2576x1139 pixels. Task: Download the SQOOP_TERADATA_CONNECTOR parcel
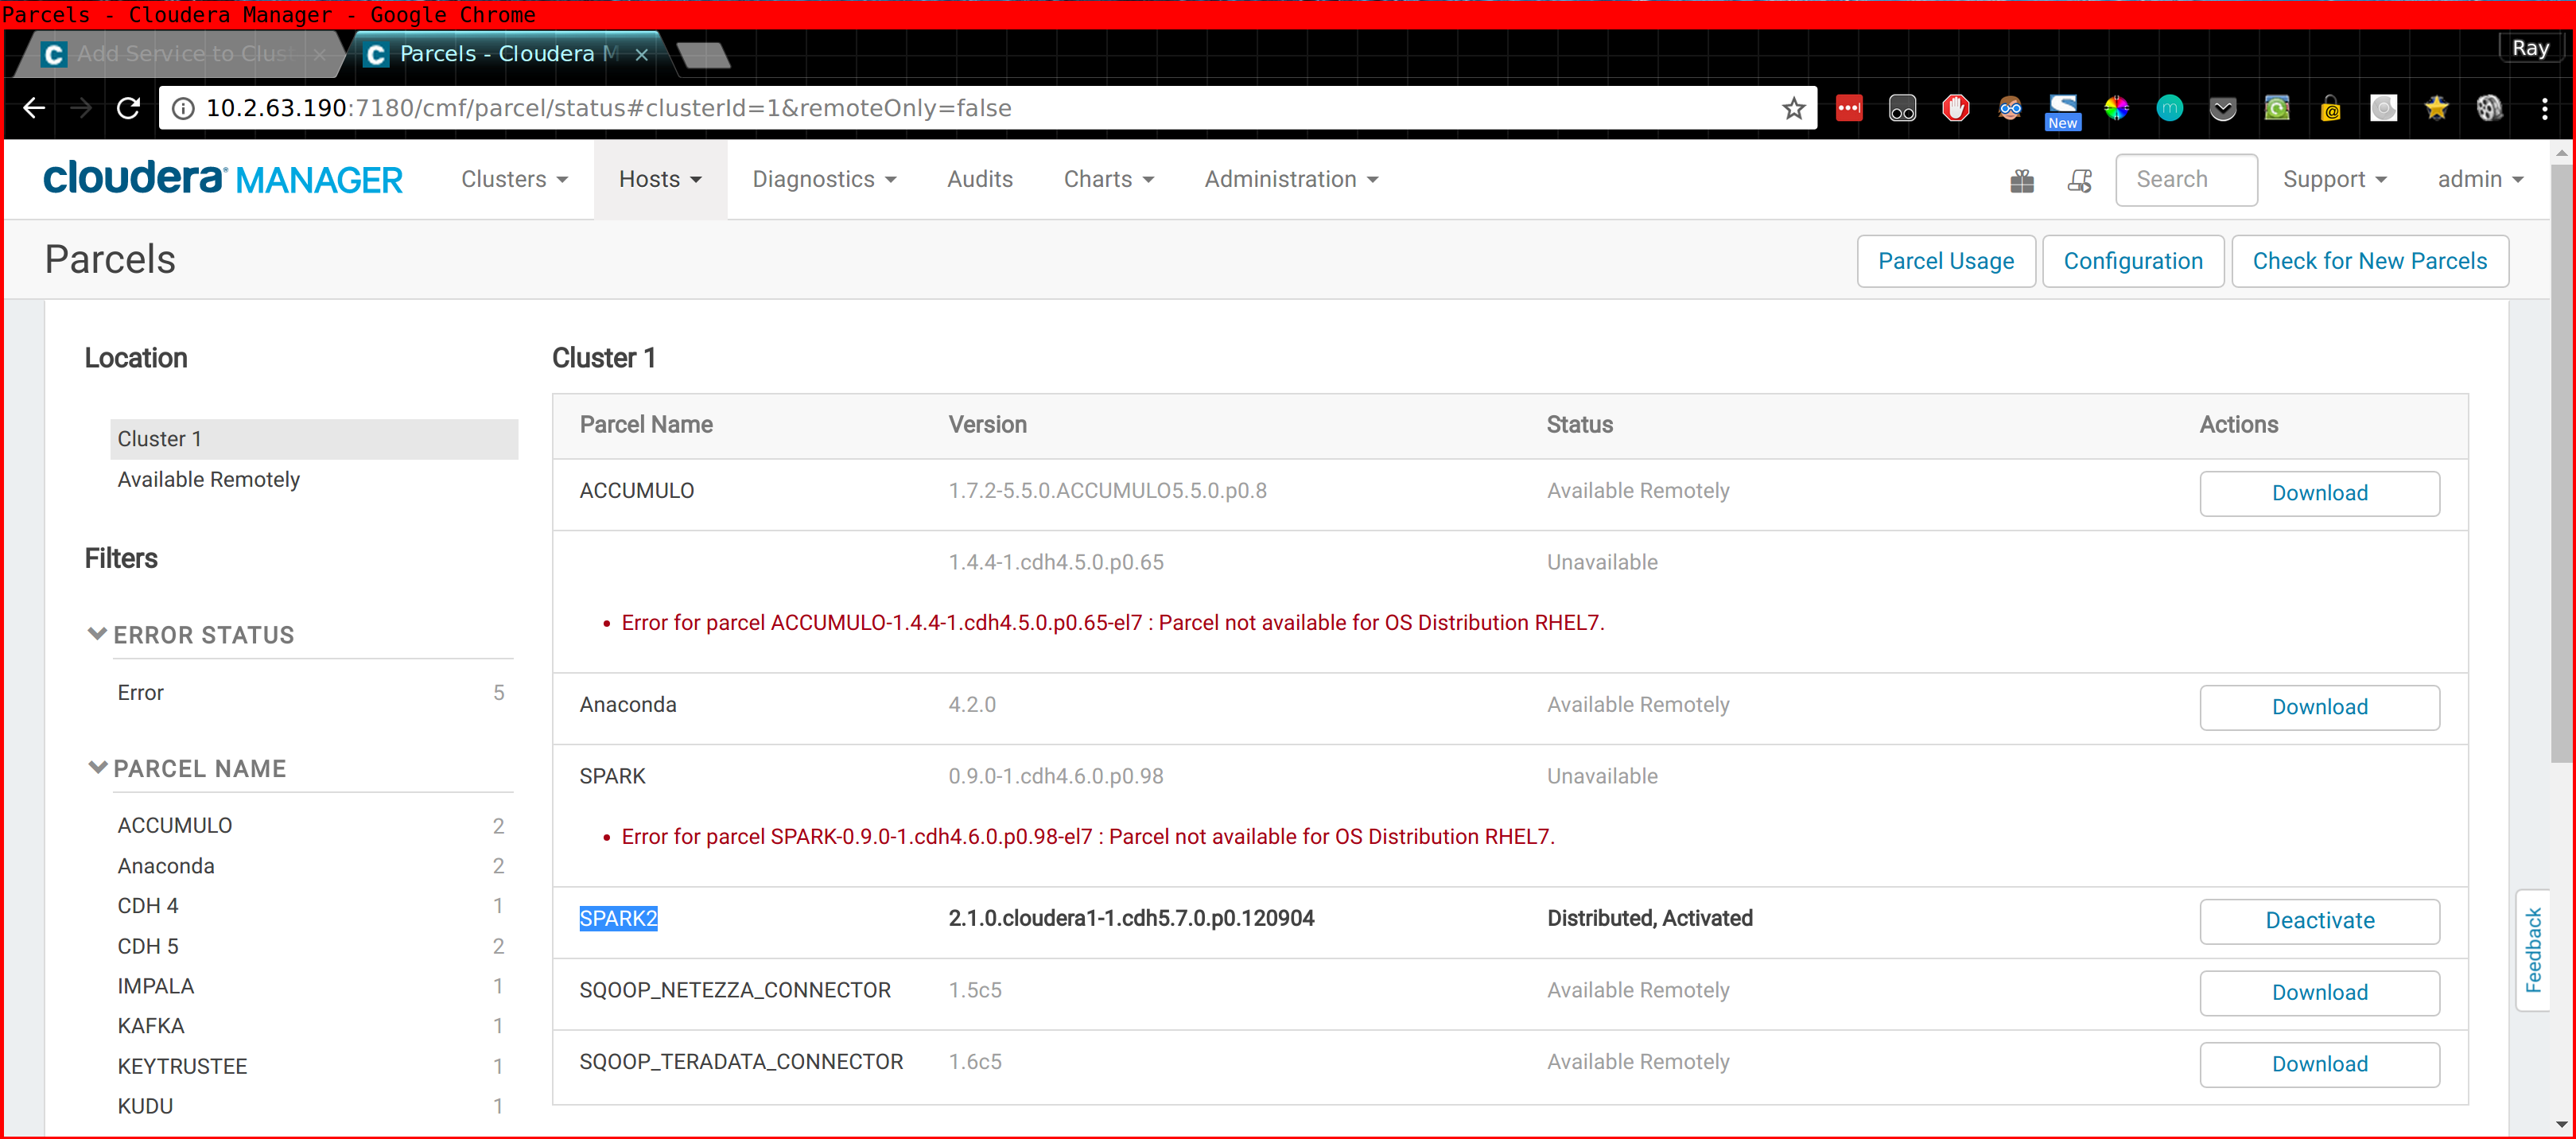2319,1064
